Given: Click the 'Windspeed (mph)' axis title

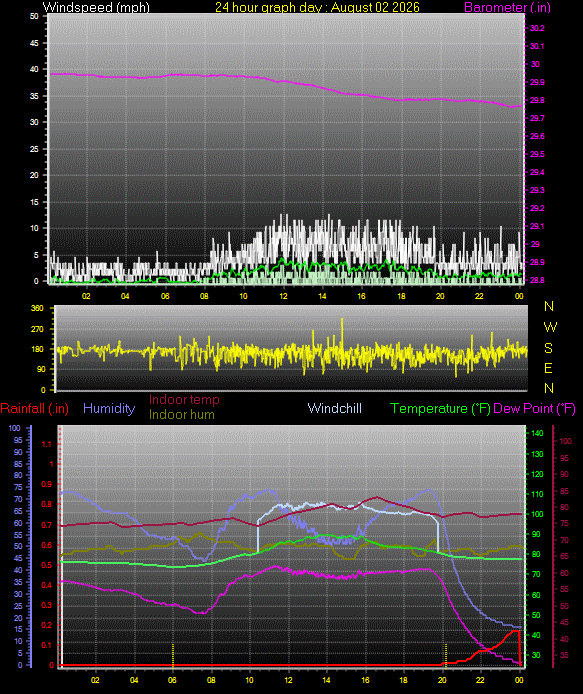Looking at the screenshot, I should [x=96, y=7].
